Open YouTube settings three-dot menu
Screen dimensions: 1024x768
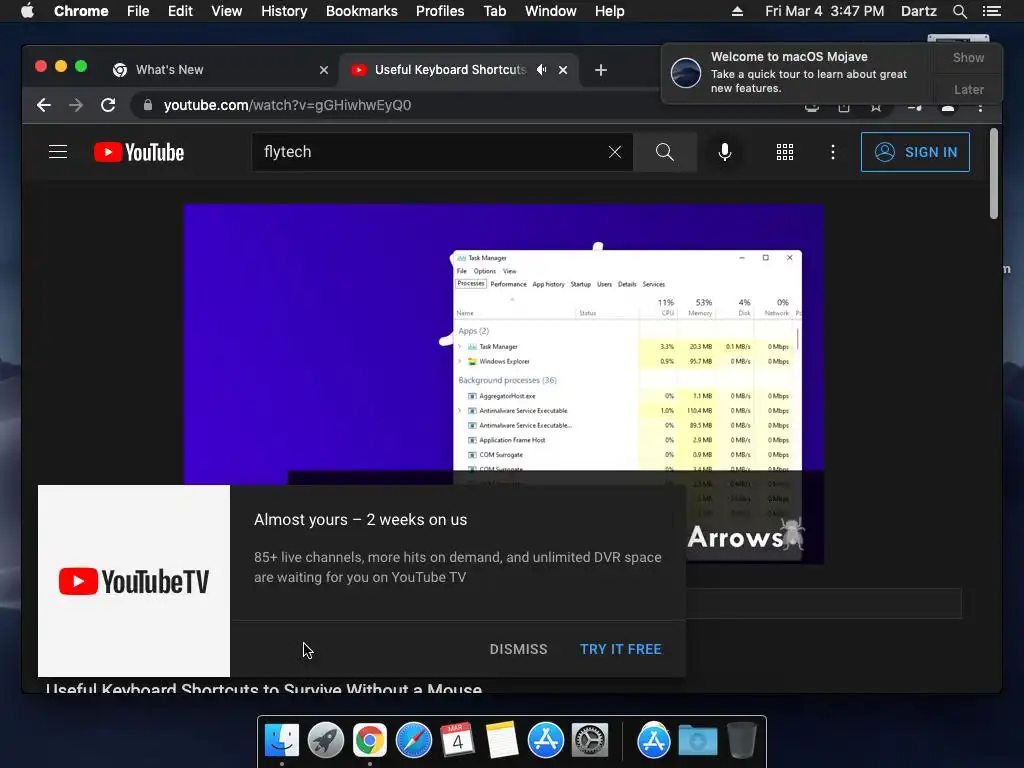pos(832,152)
